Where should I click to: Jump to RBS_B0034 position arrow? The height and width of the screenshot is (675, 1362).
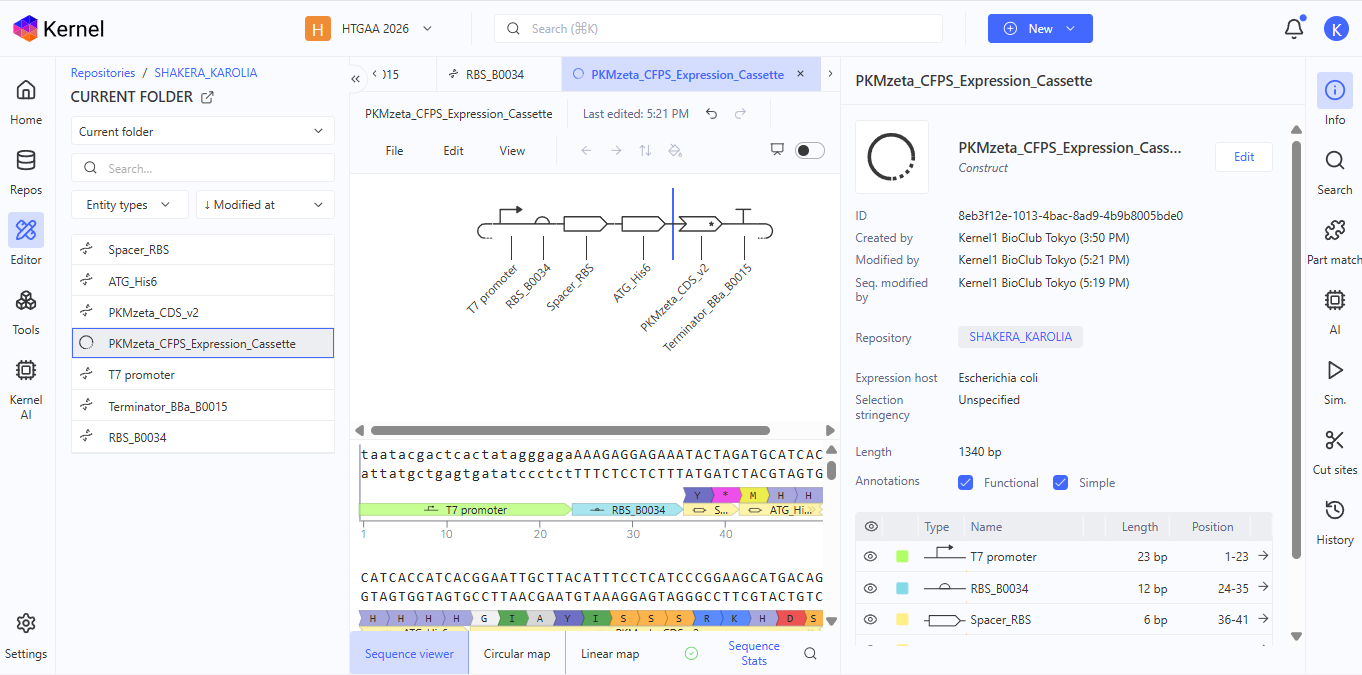(1263, 588)
